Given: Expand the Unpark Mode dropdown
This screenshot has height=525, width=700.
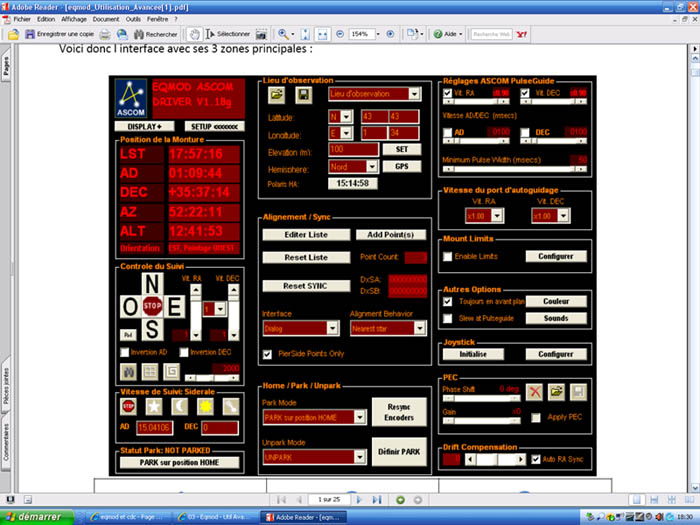Looking at the screenshot, I should point(360,457).
